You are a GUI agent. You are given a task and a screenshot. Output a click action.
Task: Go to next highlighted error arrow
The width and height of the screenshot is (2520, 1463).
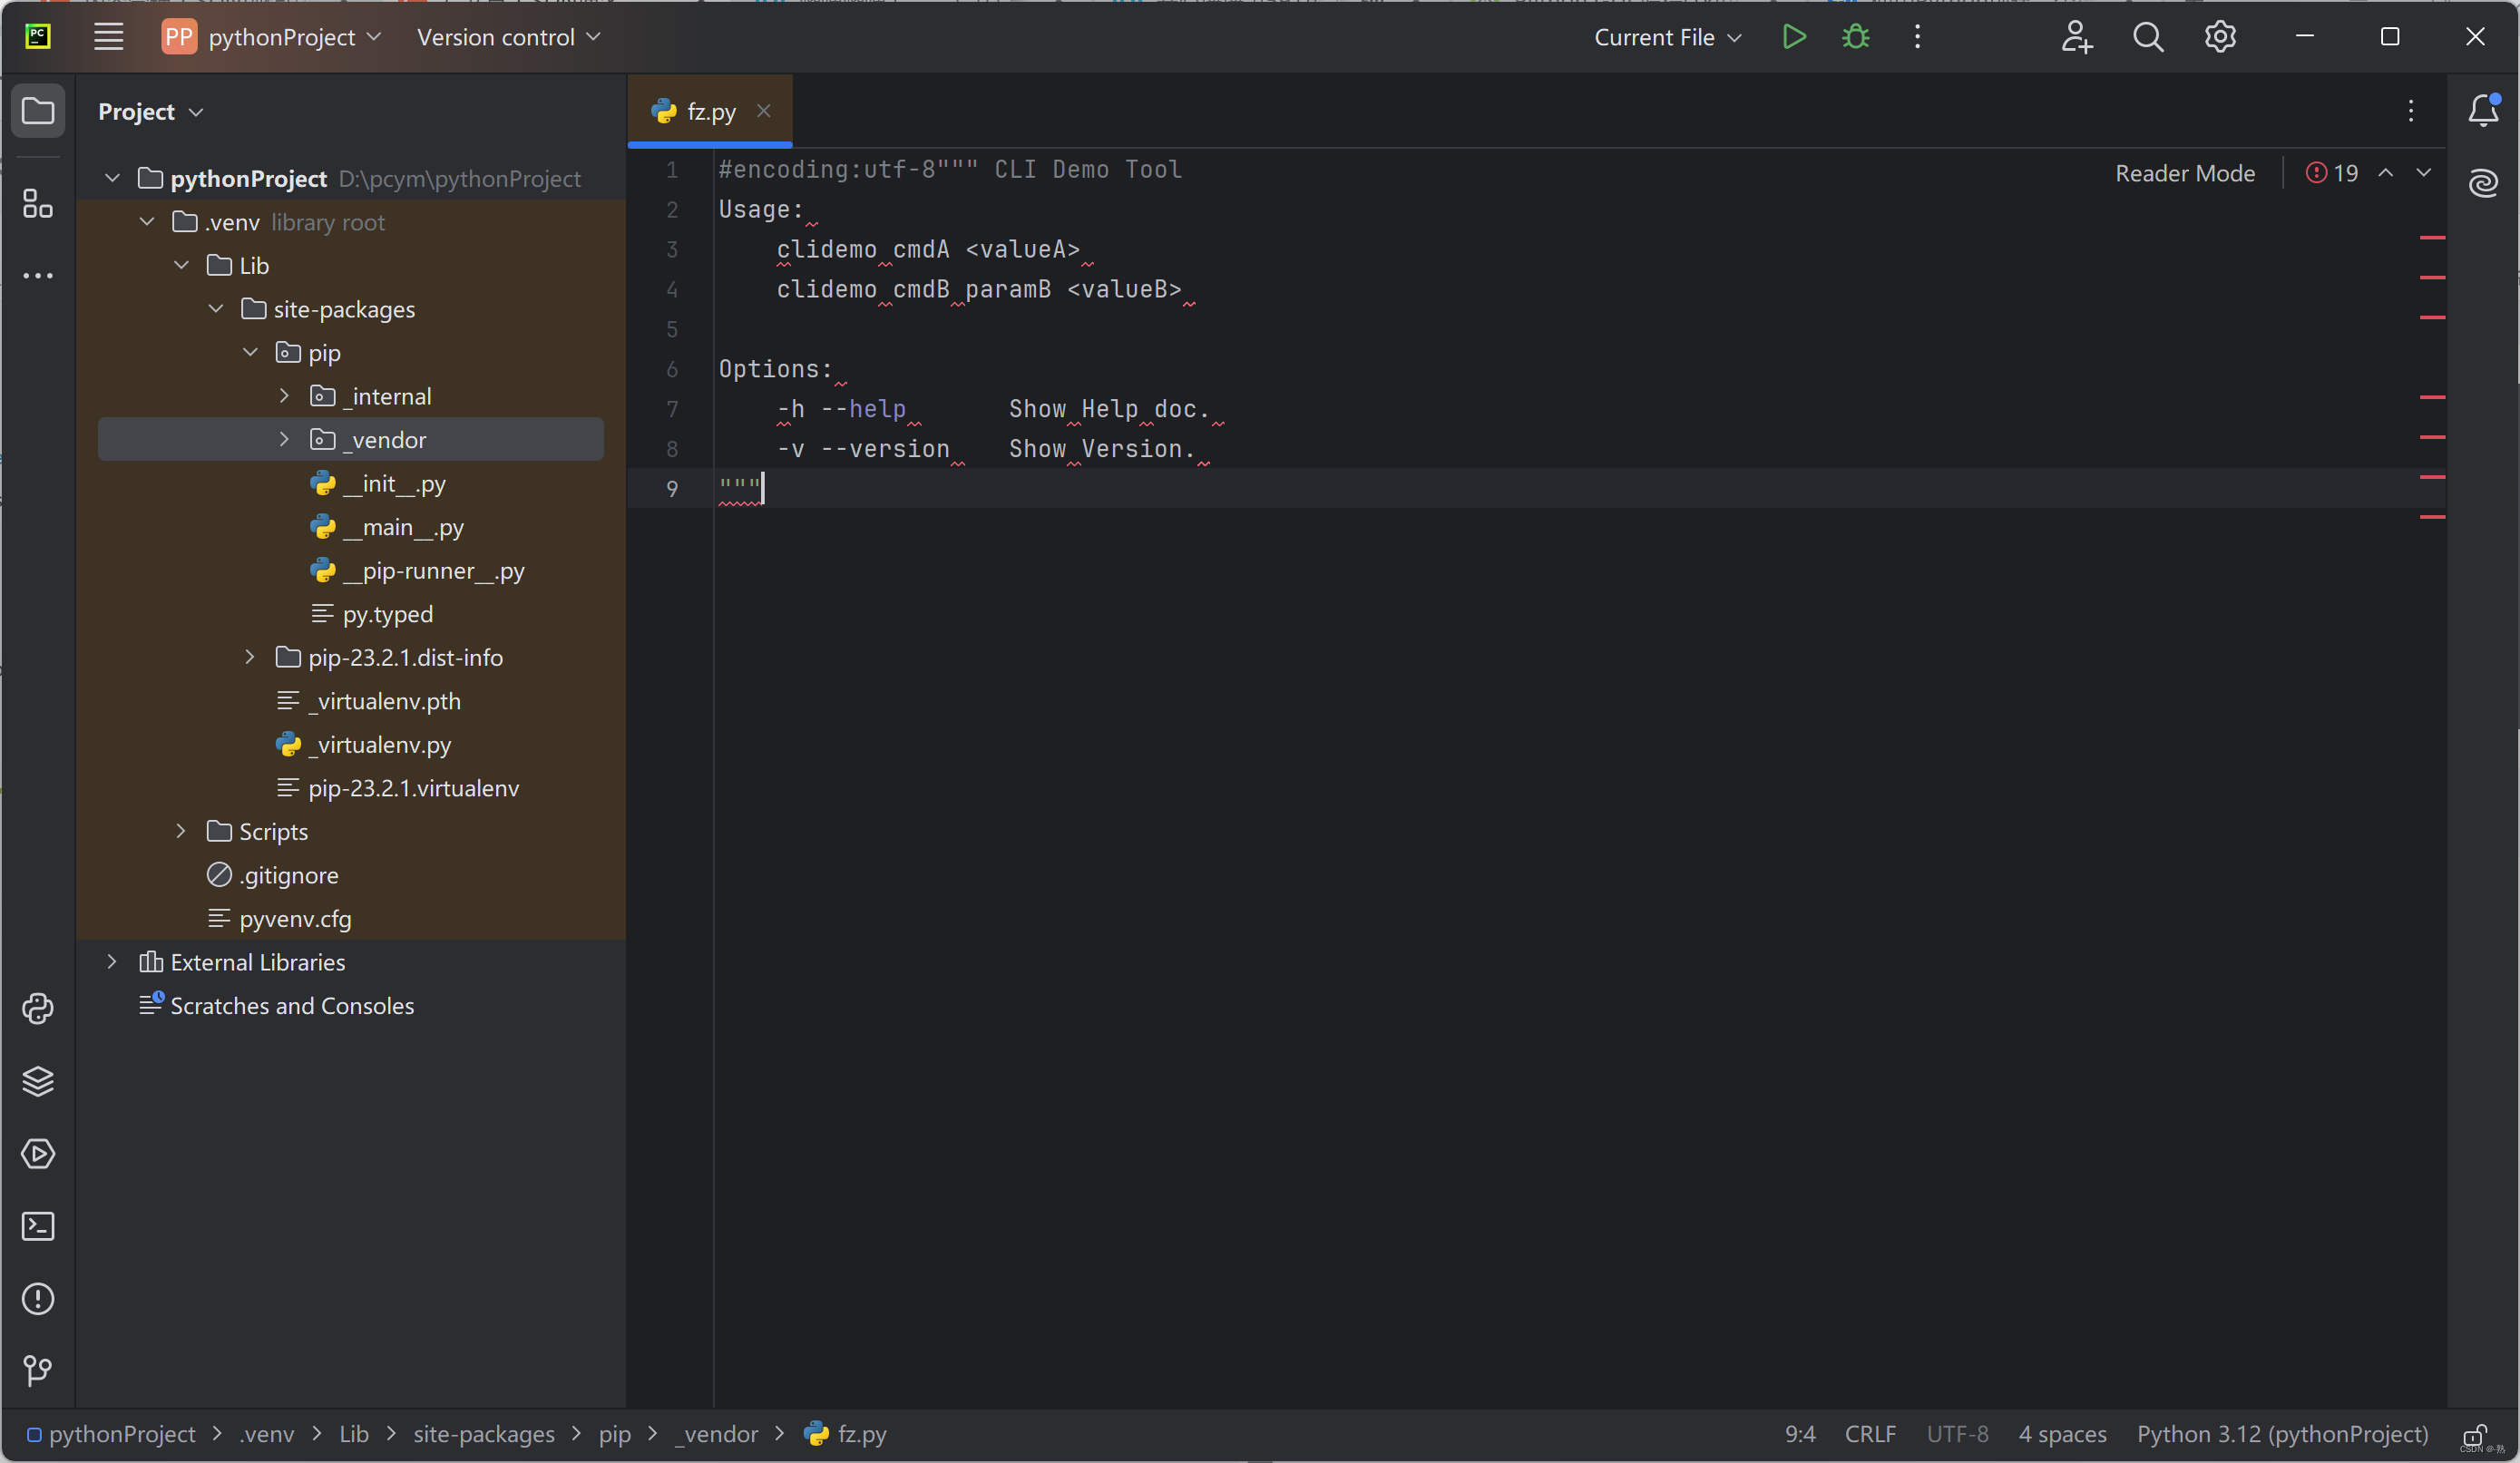2424,173
